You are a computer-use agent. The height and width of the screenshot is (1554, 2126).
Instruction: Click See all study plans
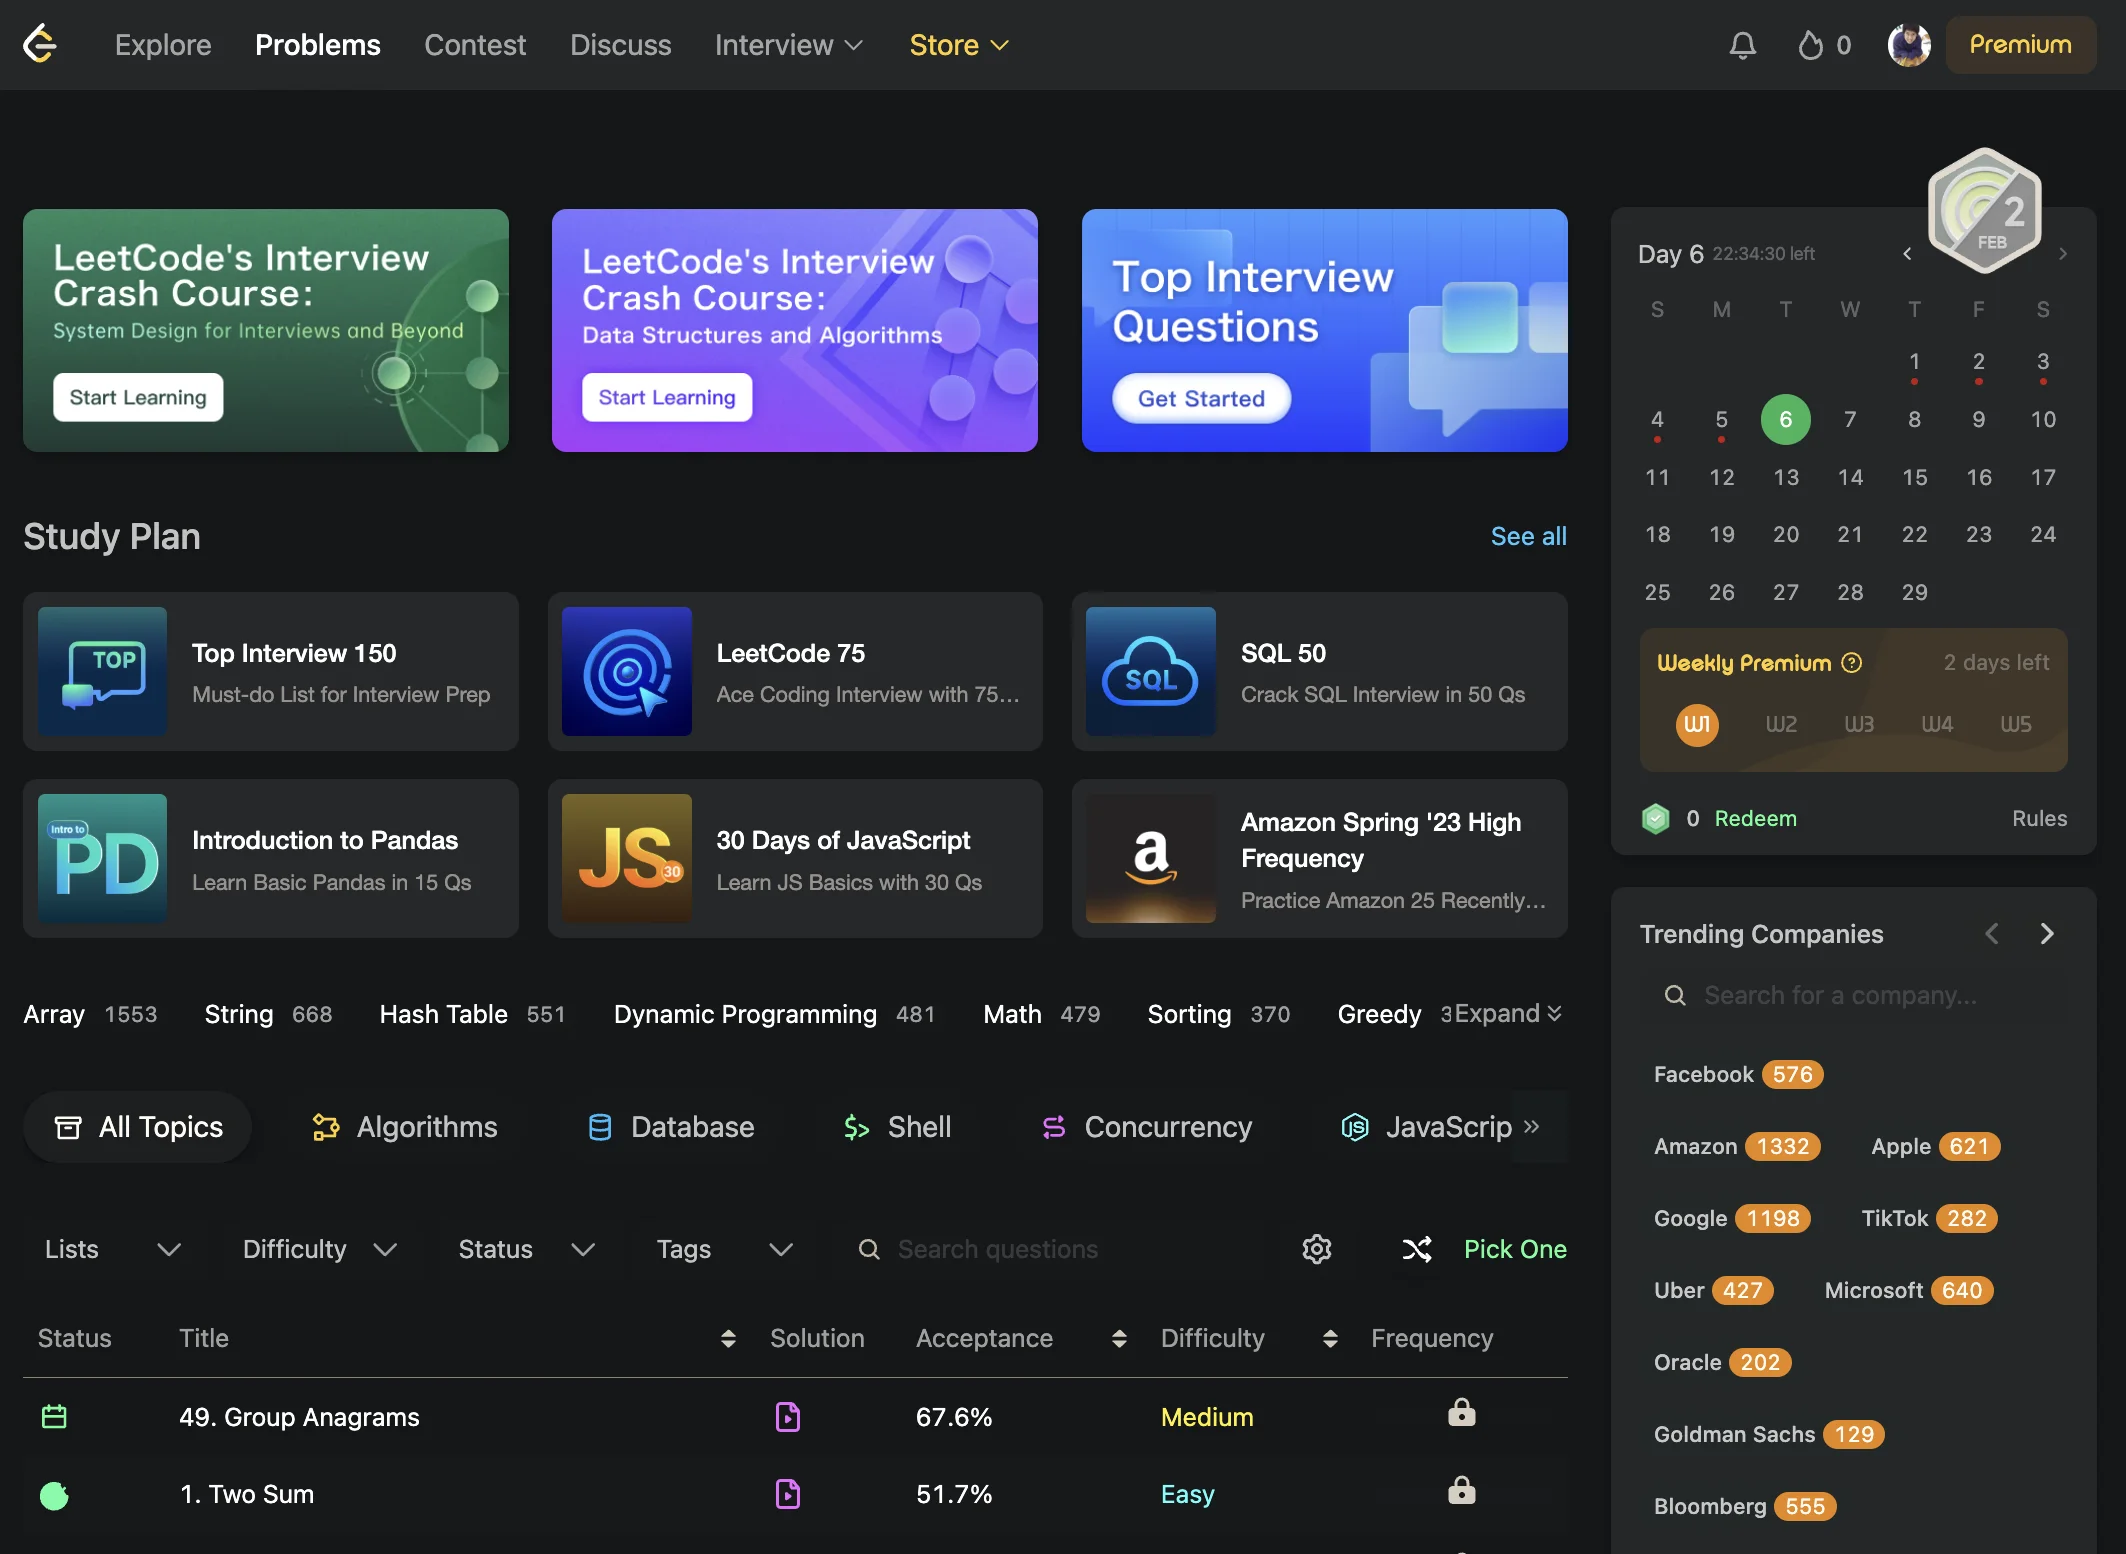pyautogui.click(x=1528, y=537)
